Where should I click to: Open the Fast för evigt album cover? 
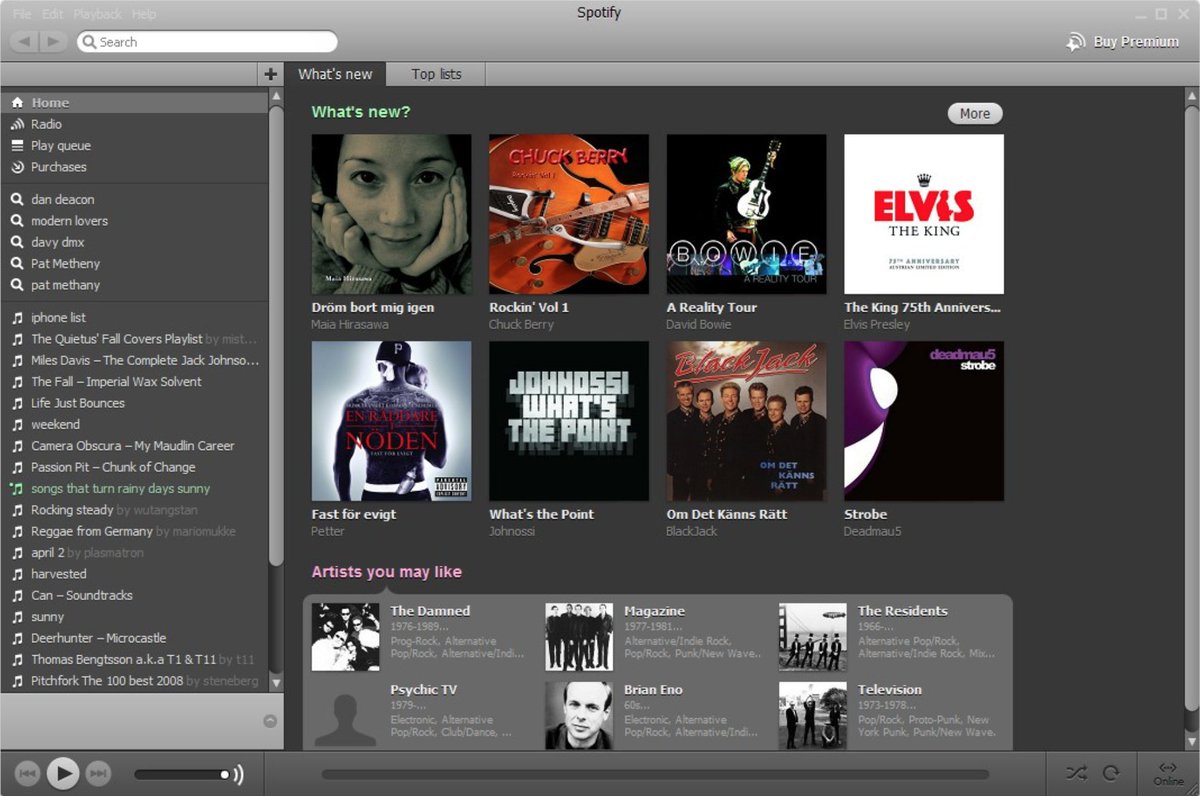tap(391, 421)
